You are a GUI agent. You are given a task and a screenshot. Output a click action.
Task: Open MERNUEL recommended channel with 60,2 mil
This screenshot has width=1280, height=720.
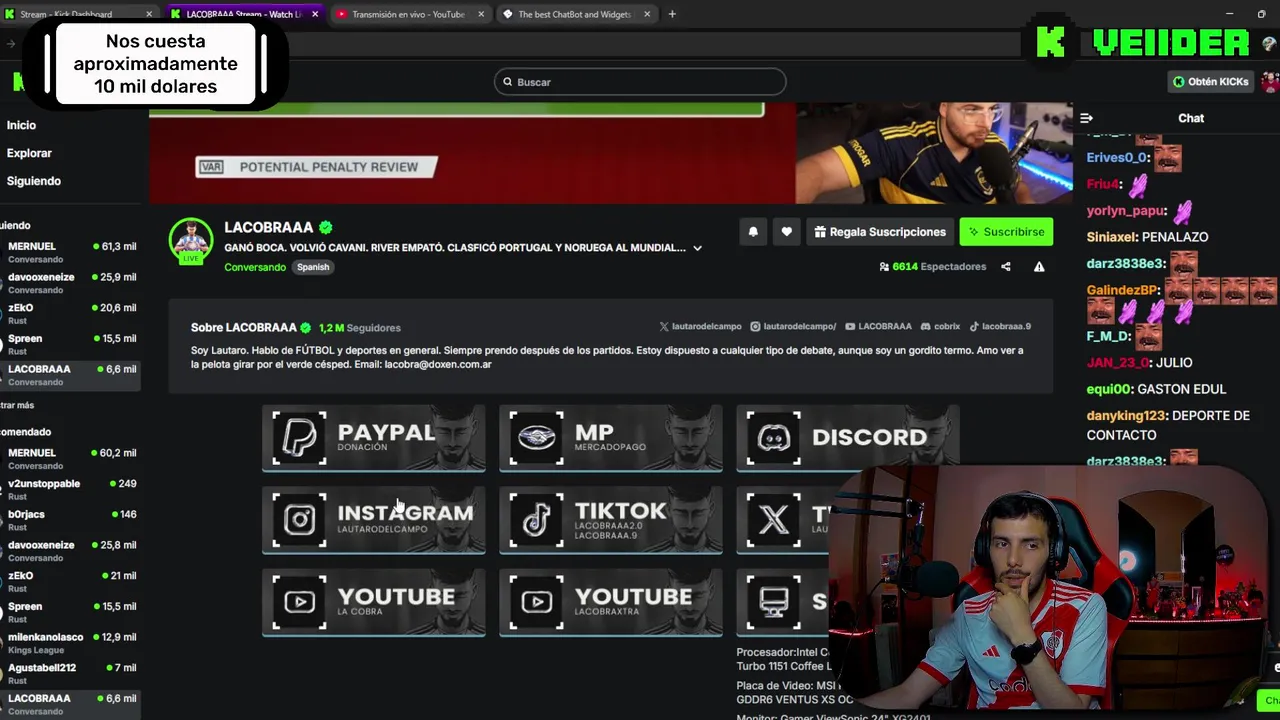70,459
